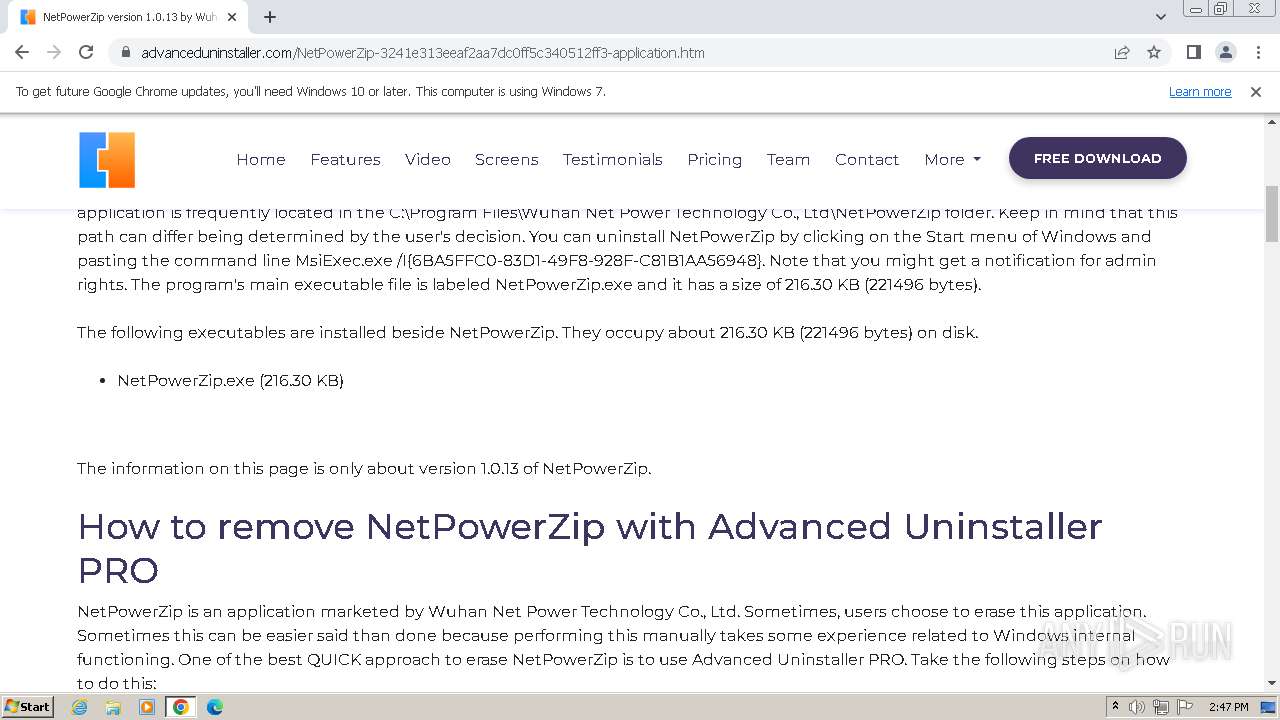Click the MsiExec.exe command line text
This screenshot has height=720, width=1280.
click(x=530, y=260)
